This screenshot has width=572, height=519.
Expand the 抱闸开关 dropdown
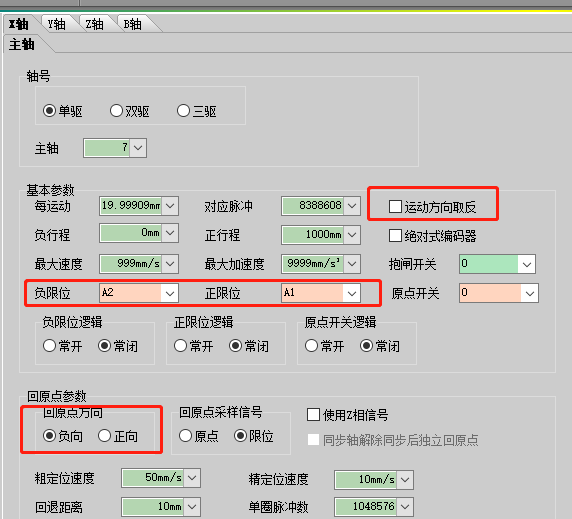526,264
